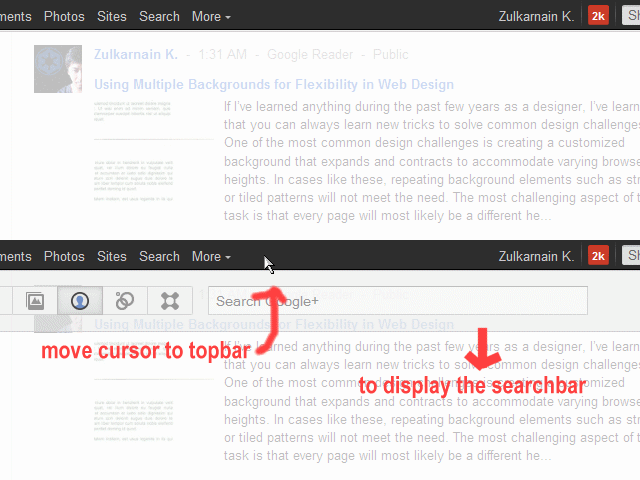The image size is (640, 480).
Task: Open Sites in the topbar above Search Google+
Action: pos(111,256)
